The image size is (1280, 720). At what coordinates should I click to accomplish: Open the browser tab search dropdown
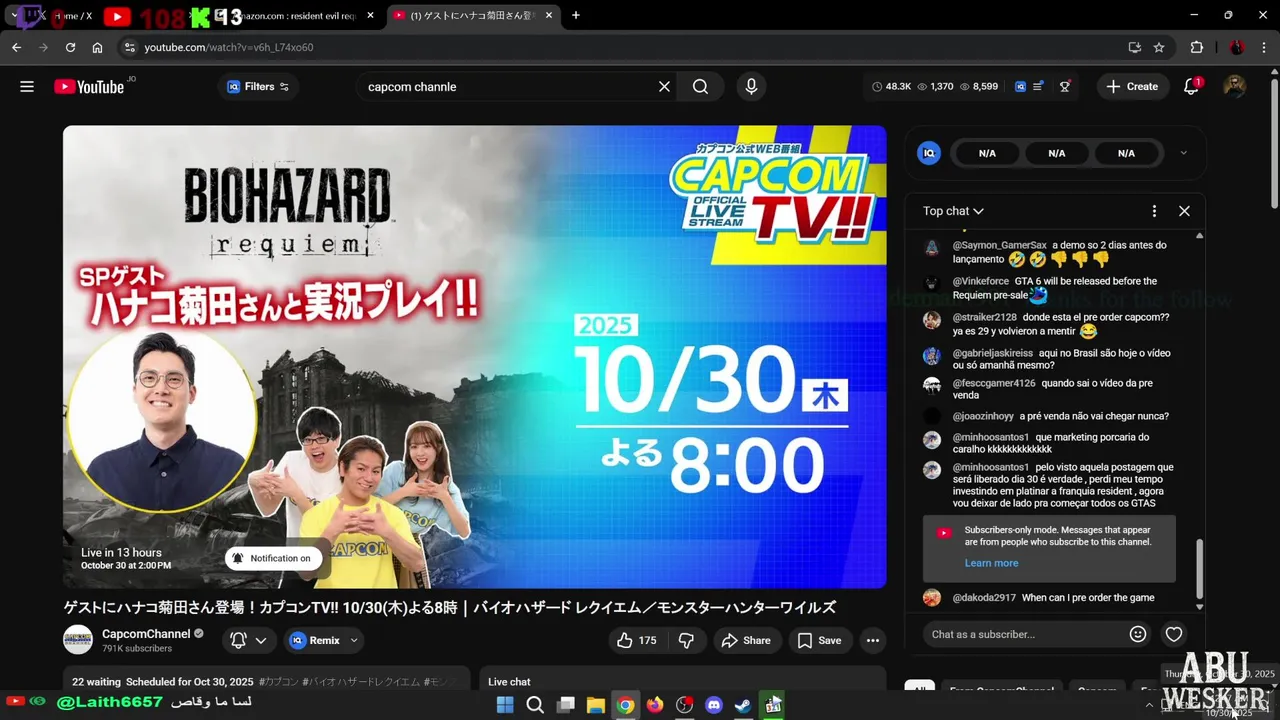pyautogui.click(x=14, y=16)
